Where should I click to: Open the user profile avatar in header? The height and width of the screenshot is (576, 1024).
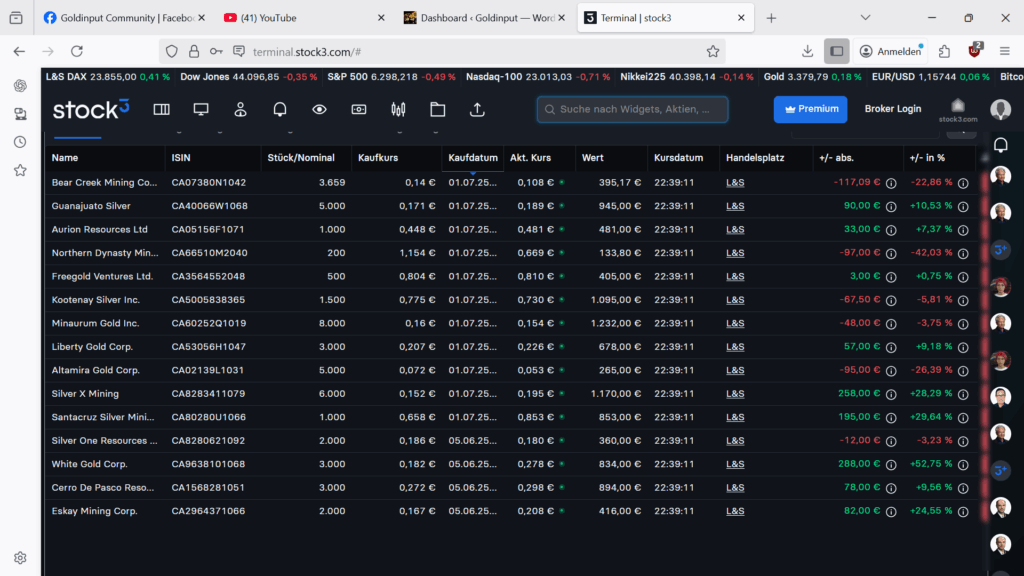pyautogui.click(x=1000, y=110)
